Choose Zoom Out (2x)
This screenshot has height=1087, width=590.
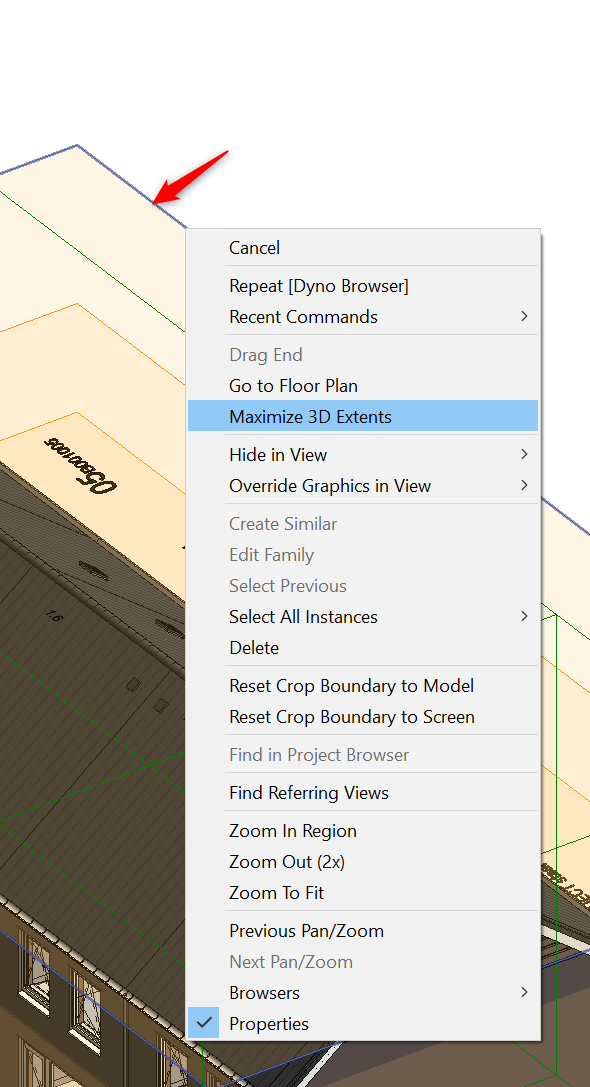289,861
